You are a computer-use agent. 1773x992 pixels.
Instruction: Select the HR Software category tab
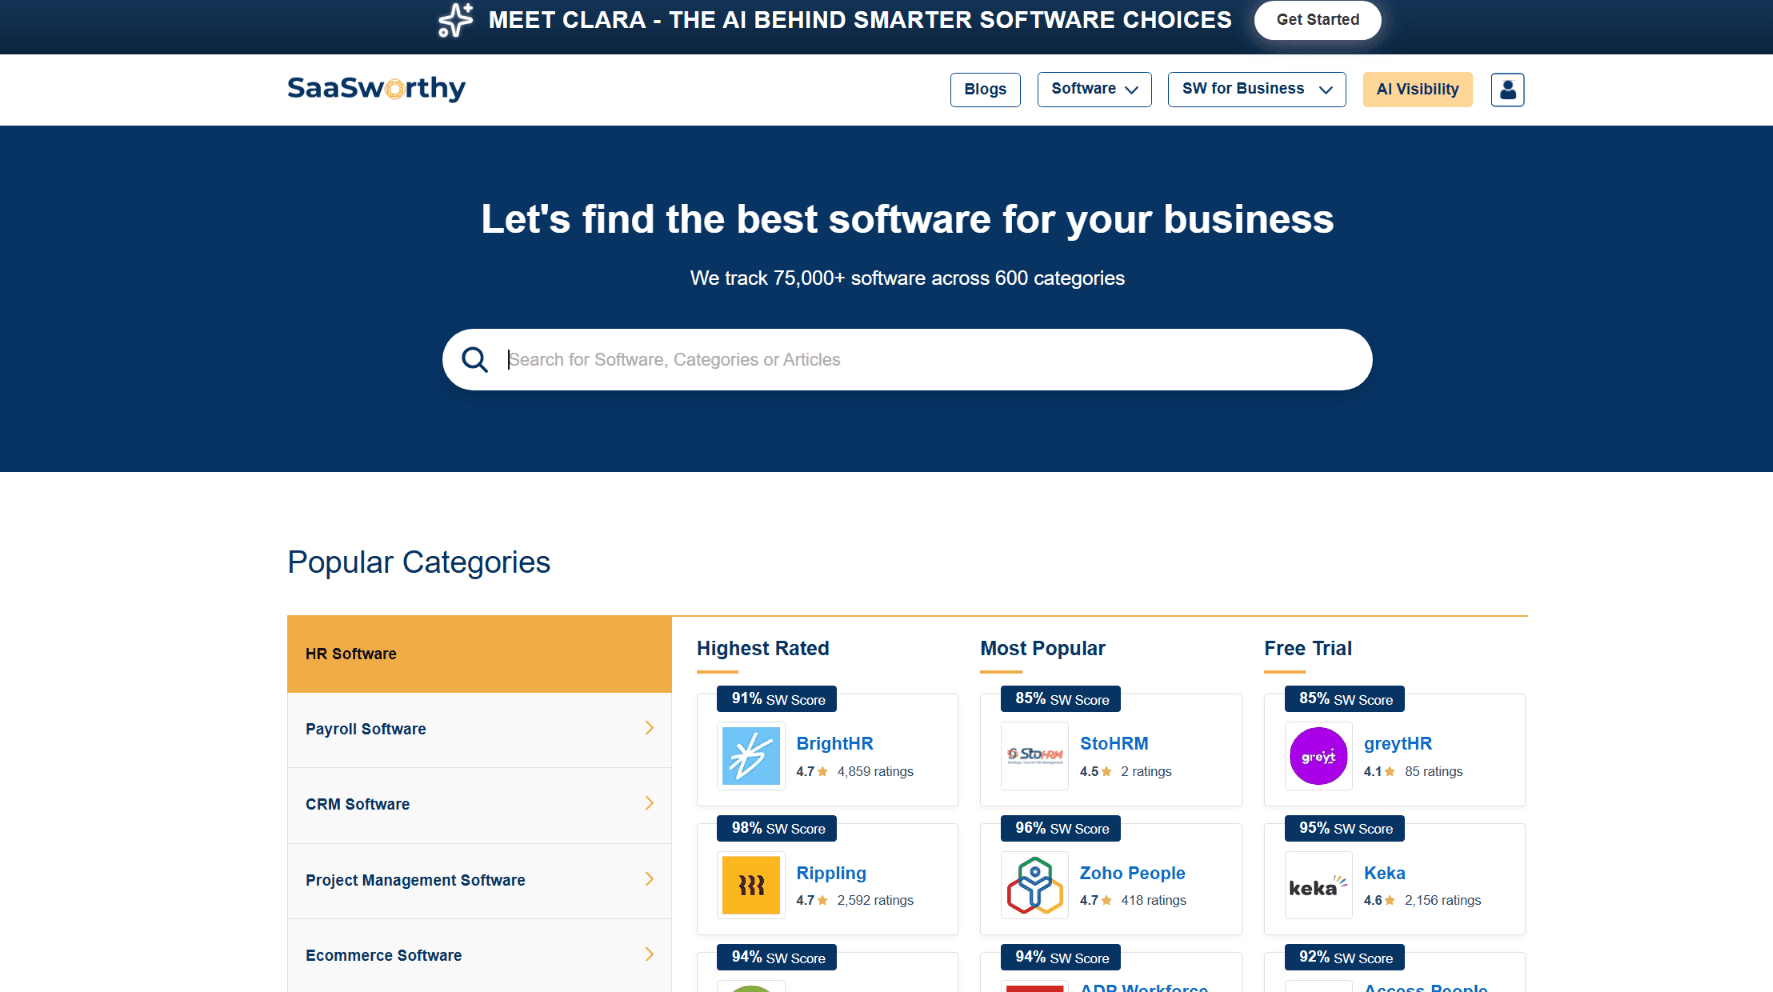click(x=479, y=654)
